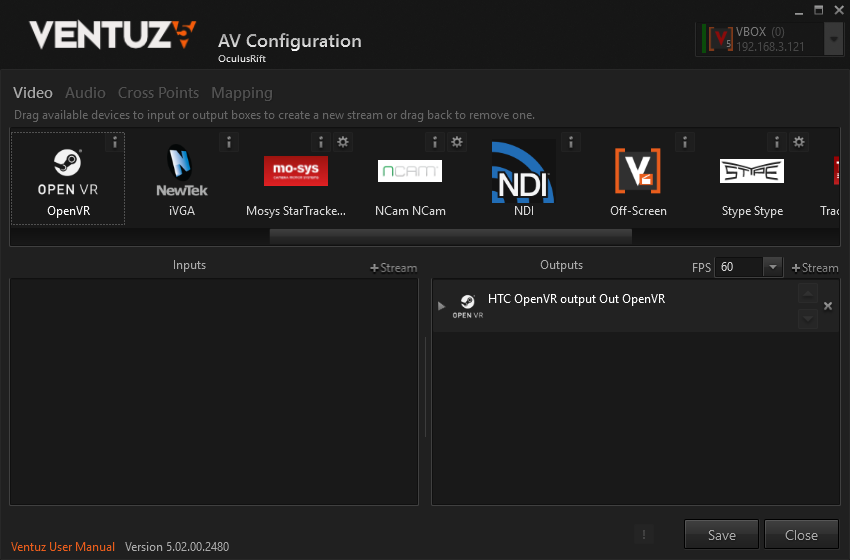The height and width of the screenshot is (560, 850).
Task: Select the Stype device icon
Action: (752, 171)
